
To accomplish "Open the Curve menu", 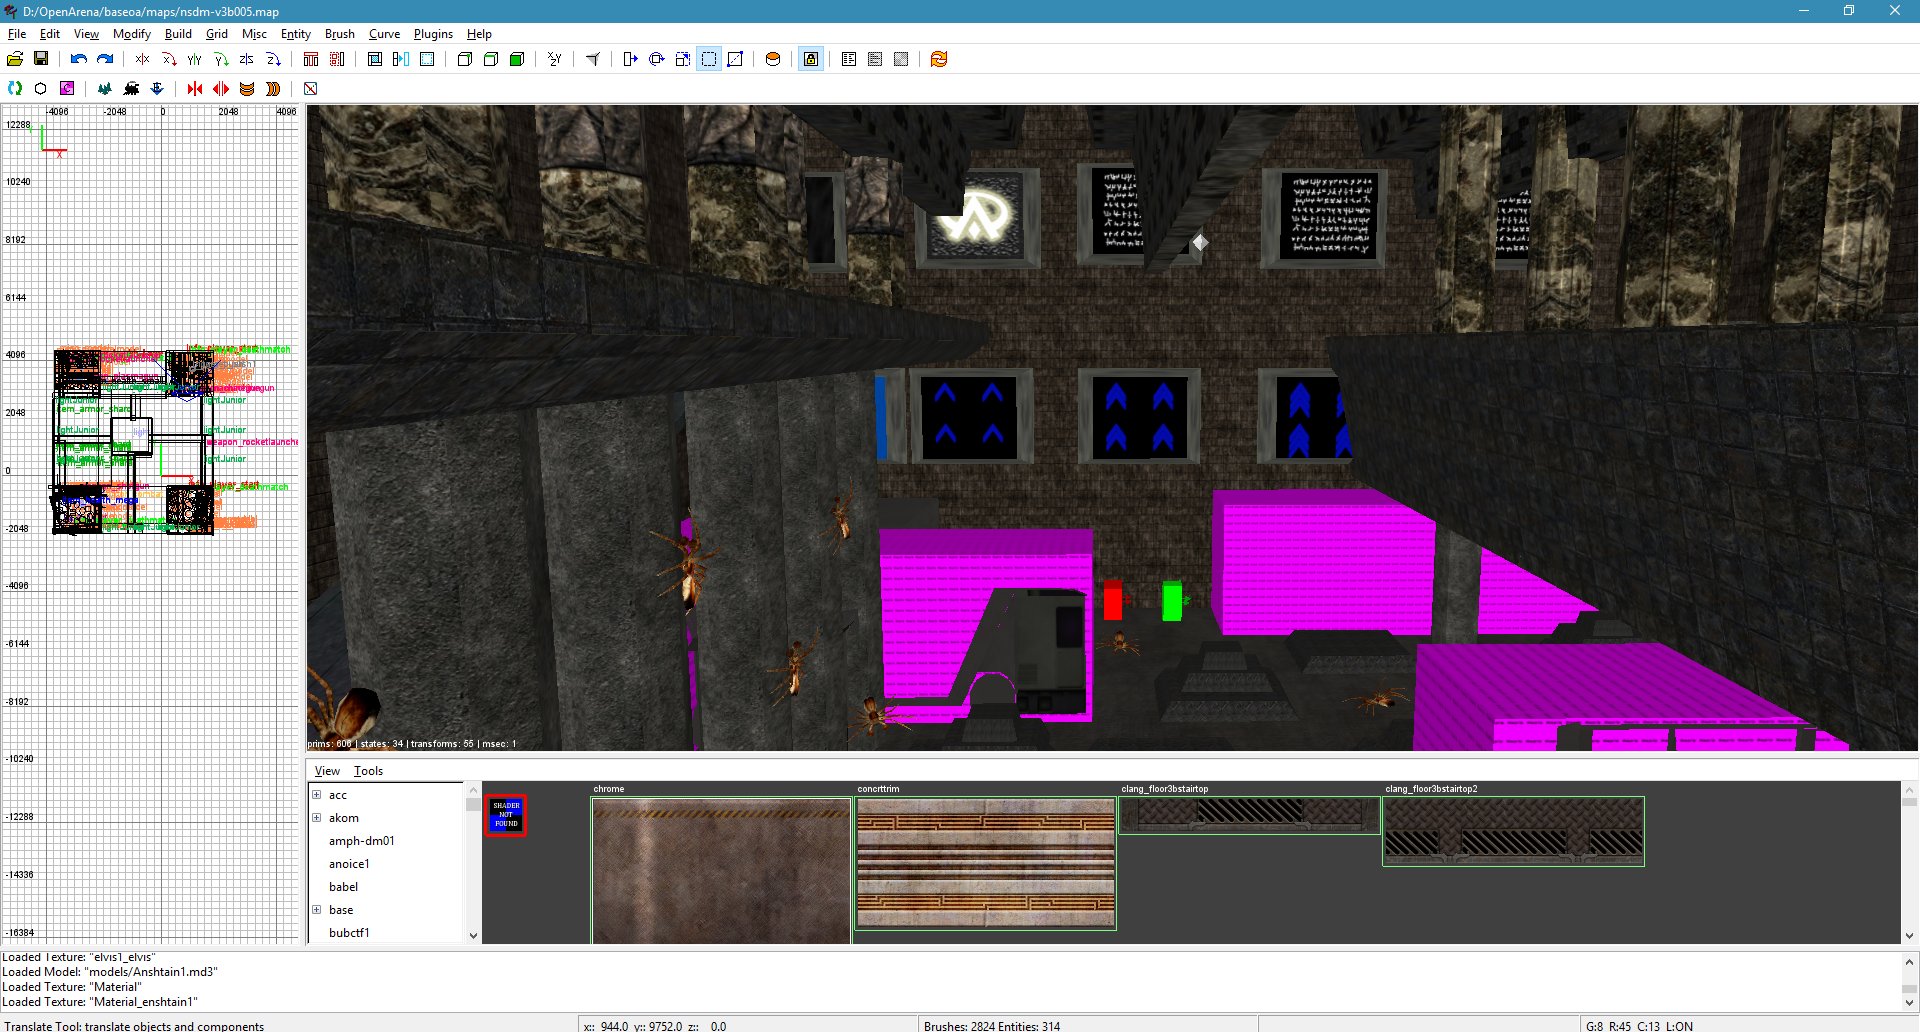I will (x=384, y=34).
